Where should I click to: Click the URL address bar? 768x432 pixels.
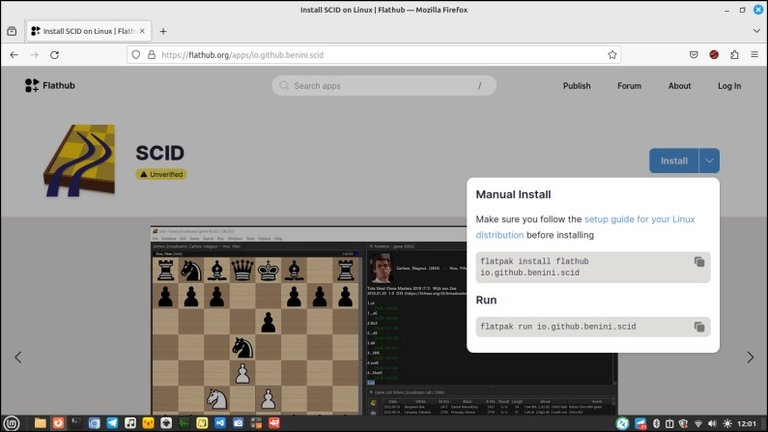coord(374,55)
